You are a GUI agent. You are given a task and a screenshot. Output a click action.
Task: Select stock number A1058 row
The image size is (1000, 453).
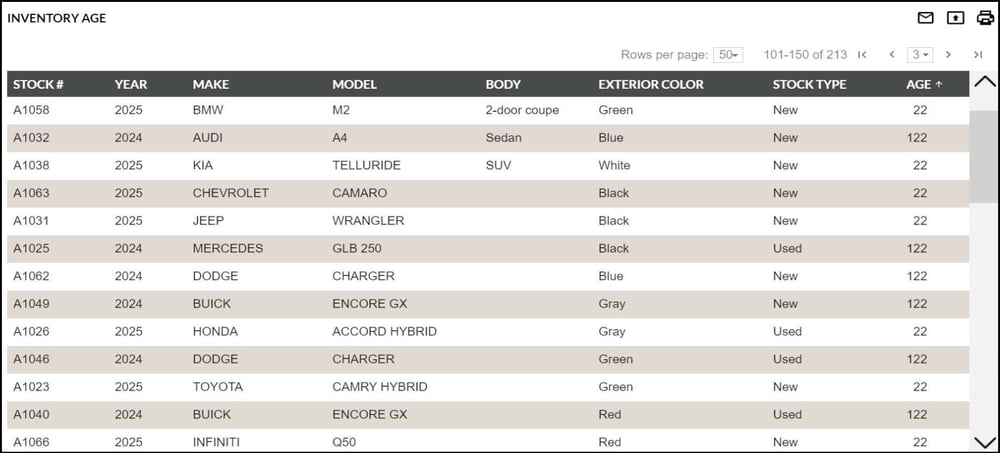pyautogui.click(x=488, y=110)
